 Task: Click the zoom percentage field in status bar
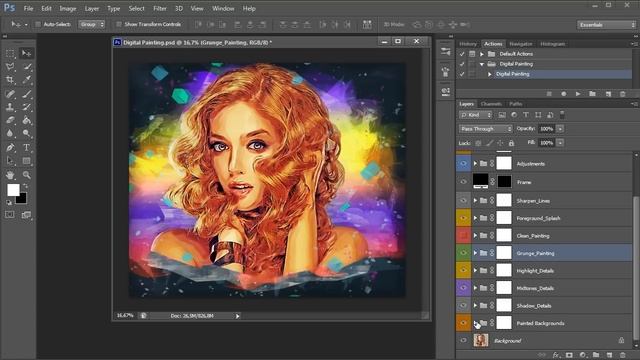coord(125,316)
